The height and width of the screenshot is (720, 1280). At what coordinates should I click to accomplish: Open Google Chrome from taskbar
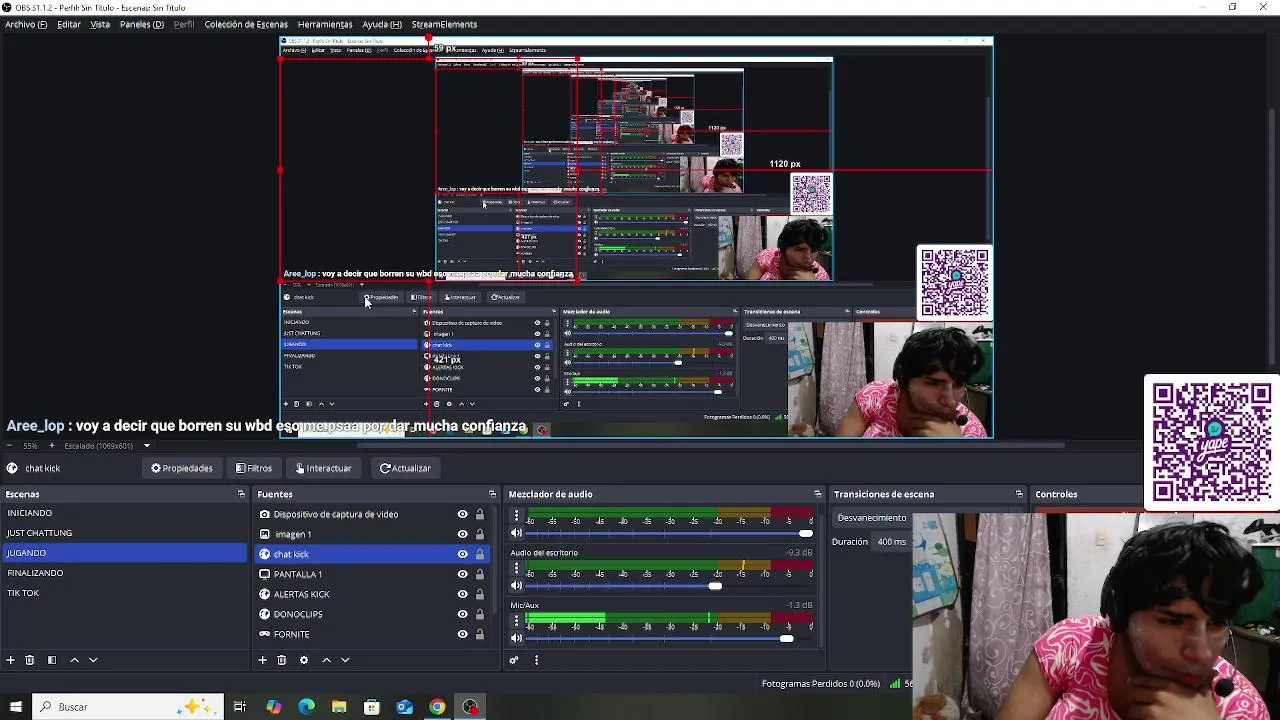point(437,707)
